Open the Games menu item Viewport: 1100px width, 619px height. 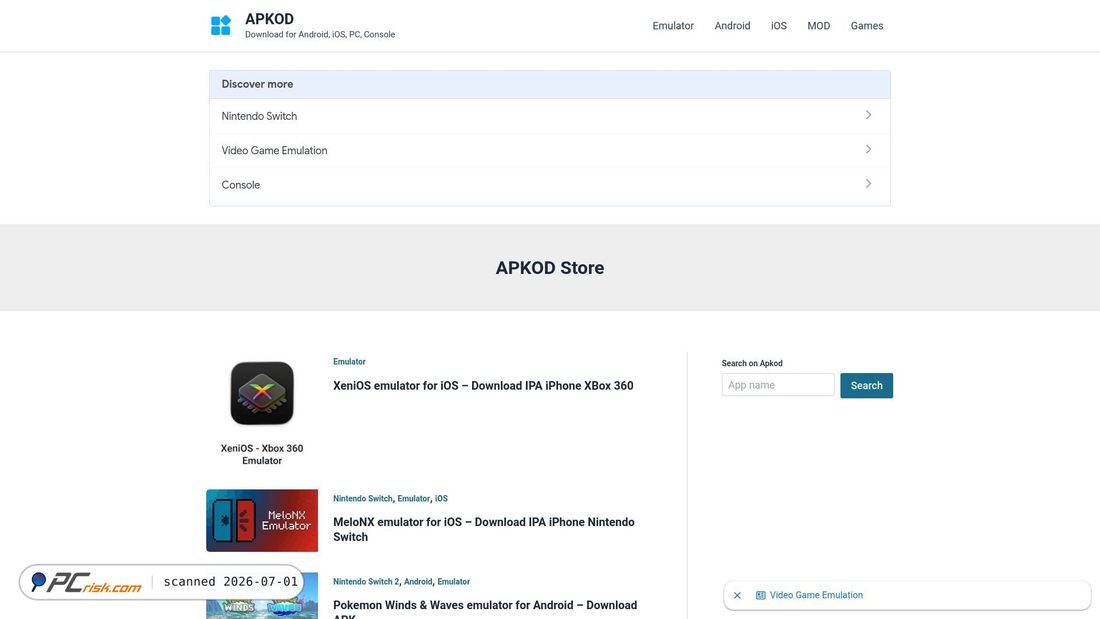coord(866,25)
